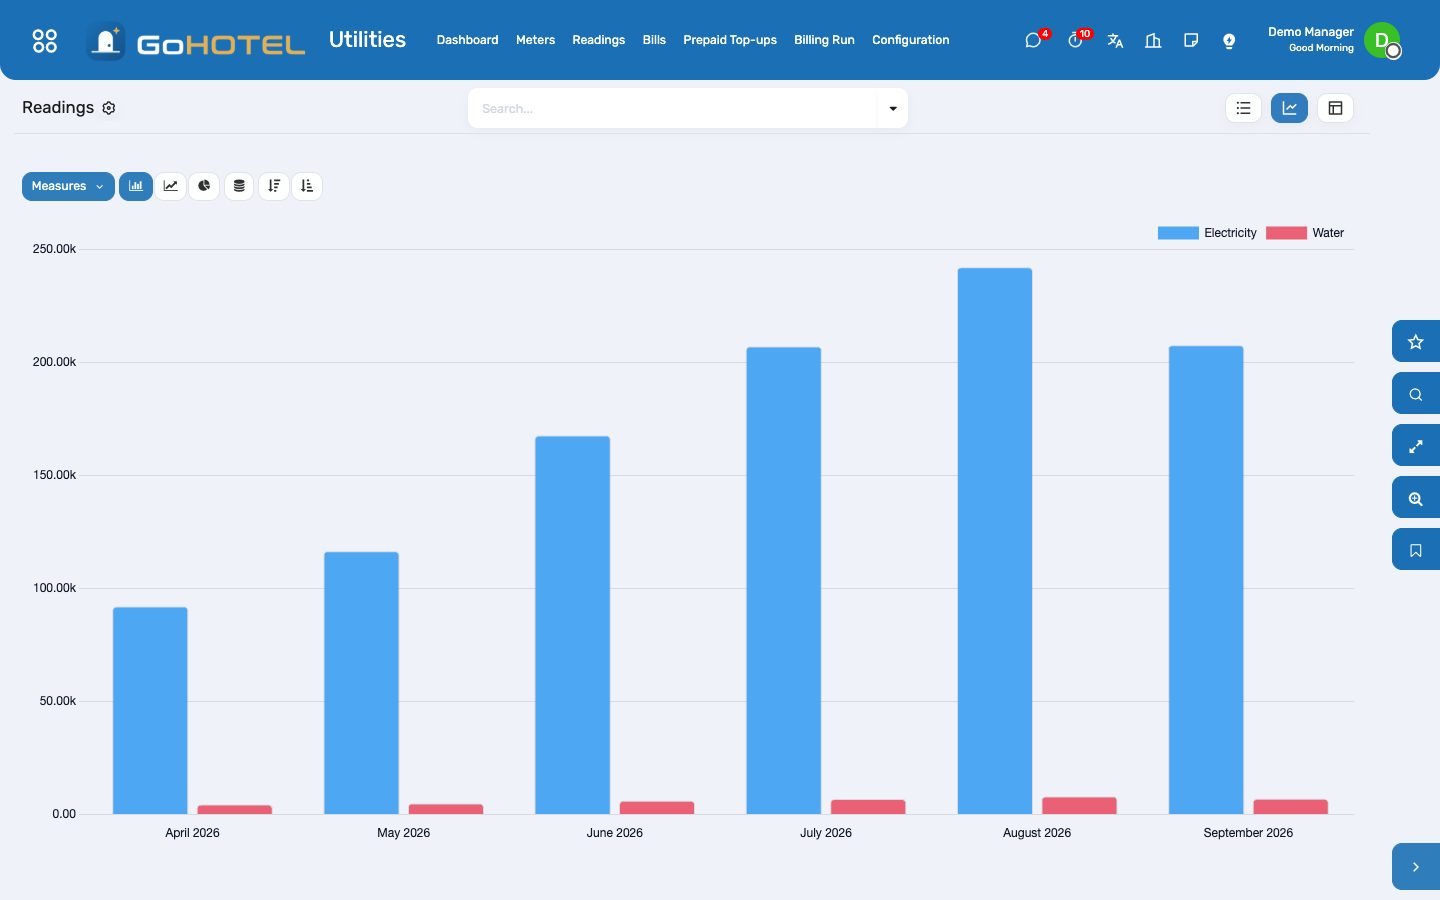The image size is (1440, 900).
Task: Open the Readings menu
Action: [x=598, y=40]
